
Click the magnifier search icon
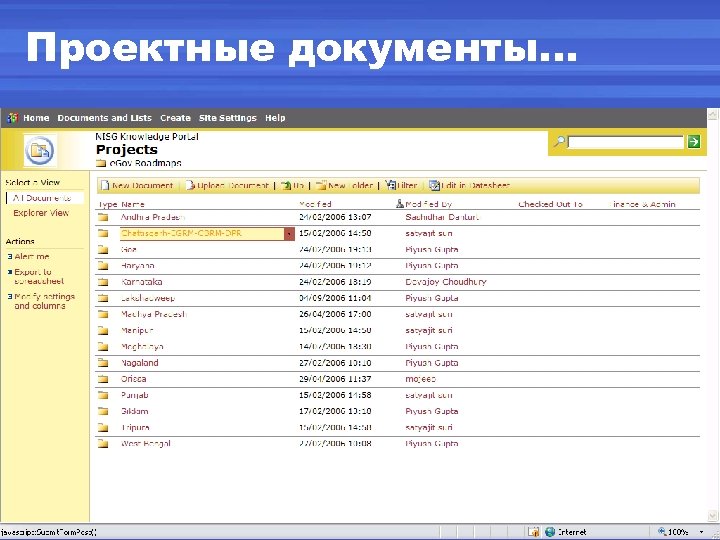coord(559,141)
